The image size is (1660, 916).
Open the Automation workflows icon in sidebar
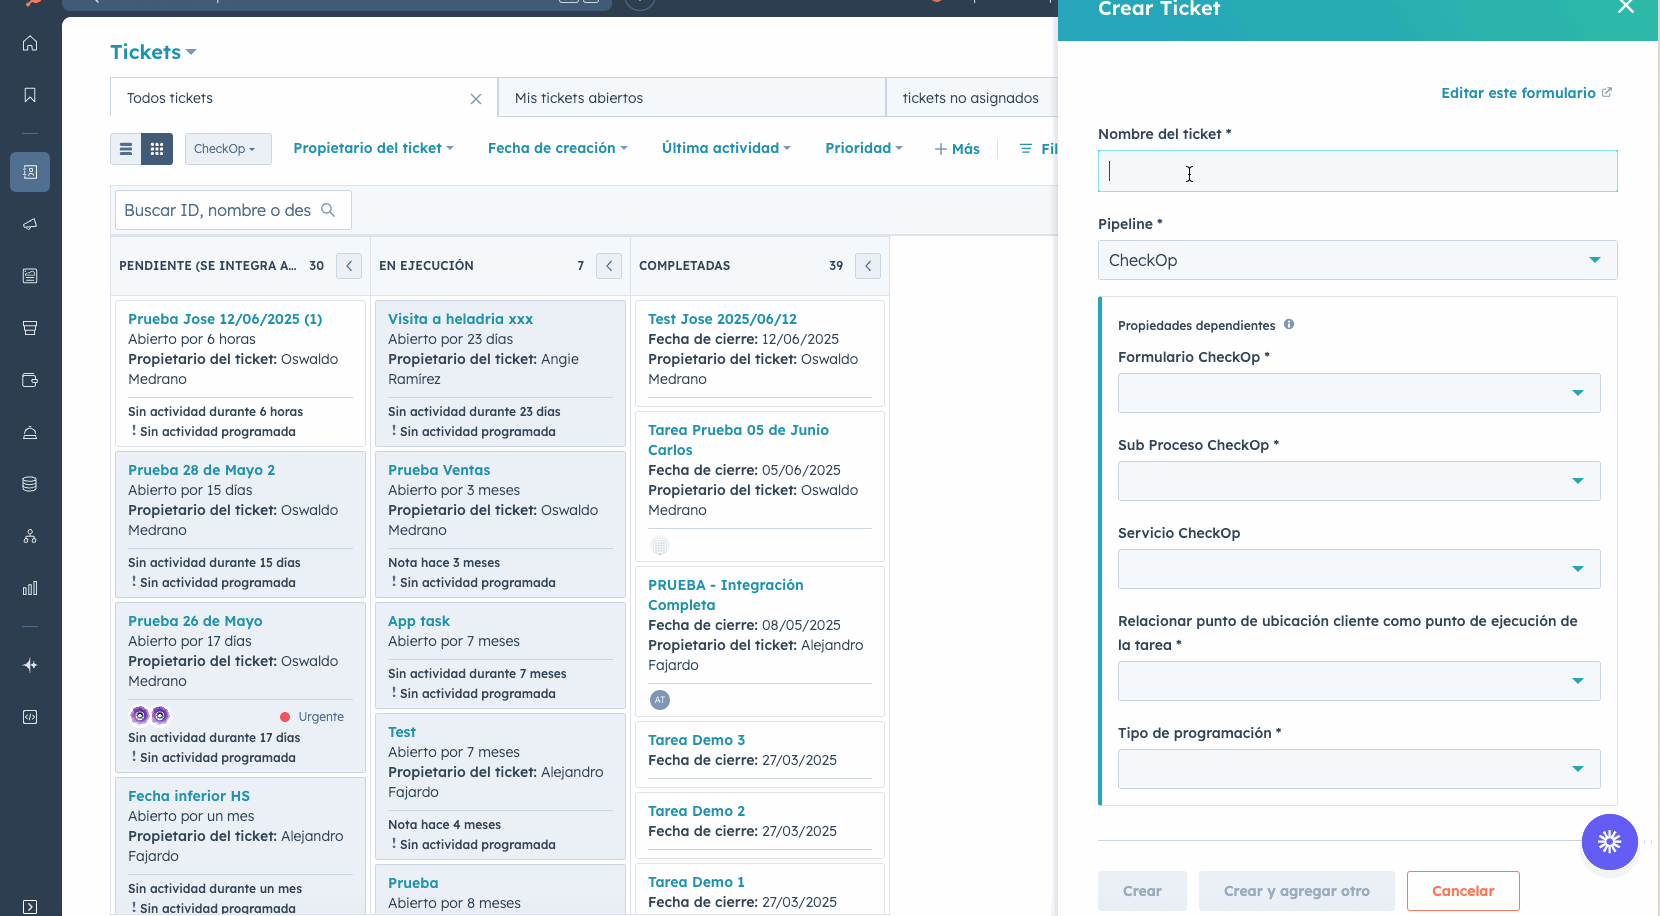(30, 536)
